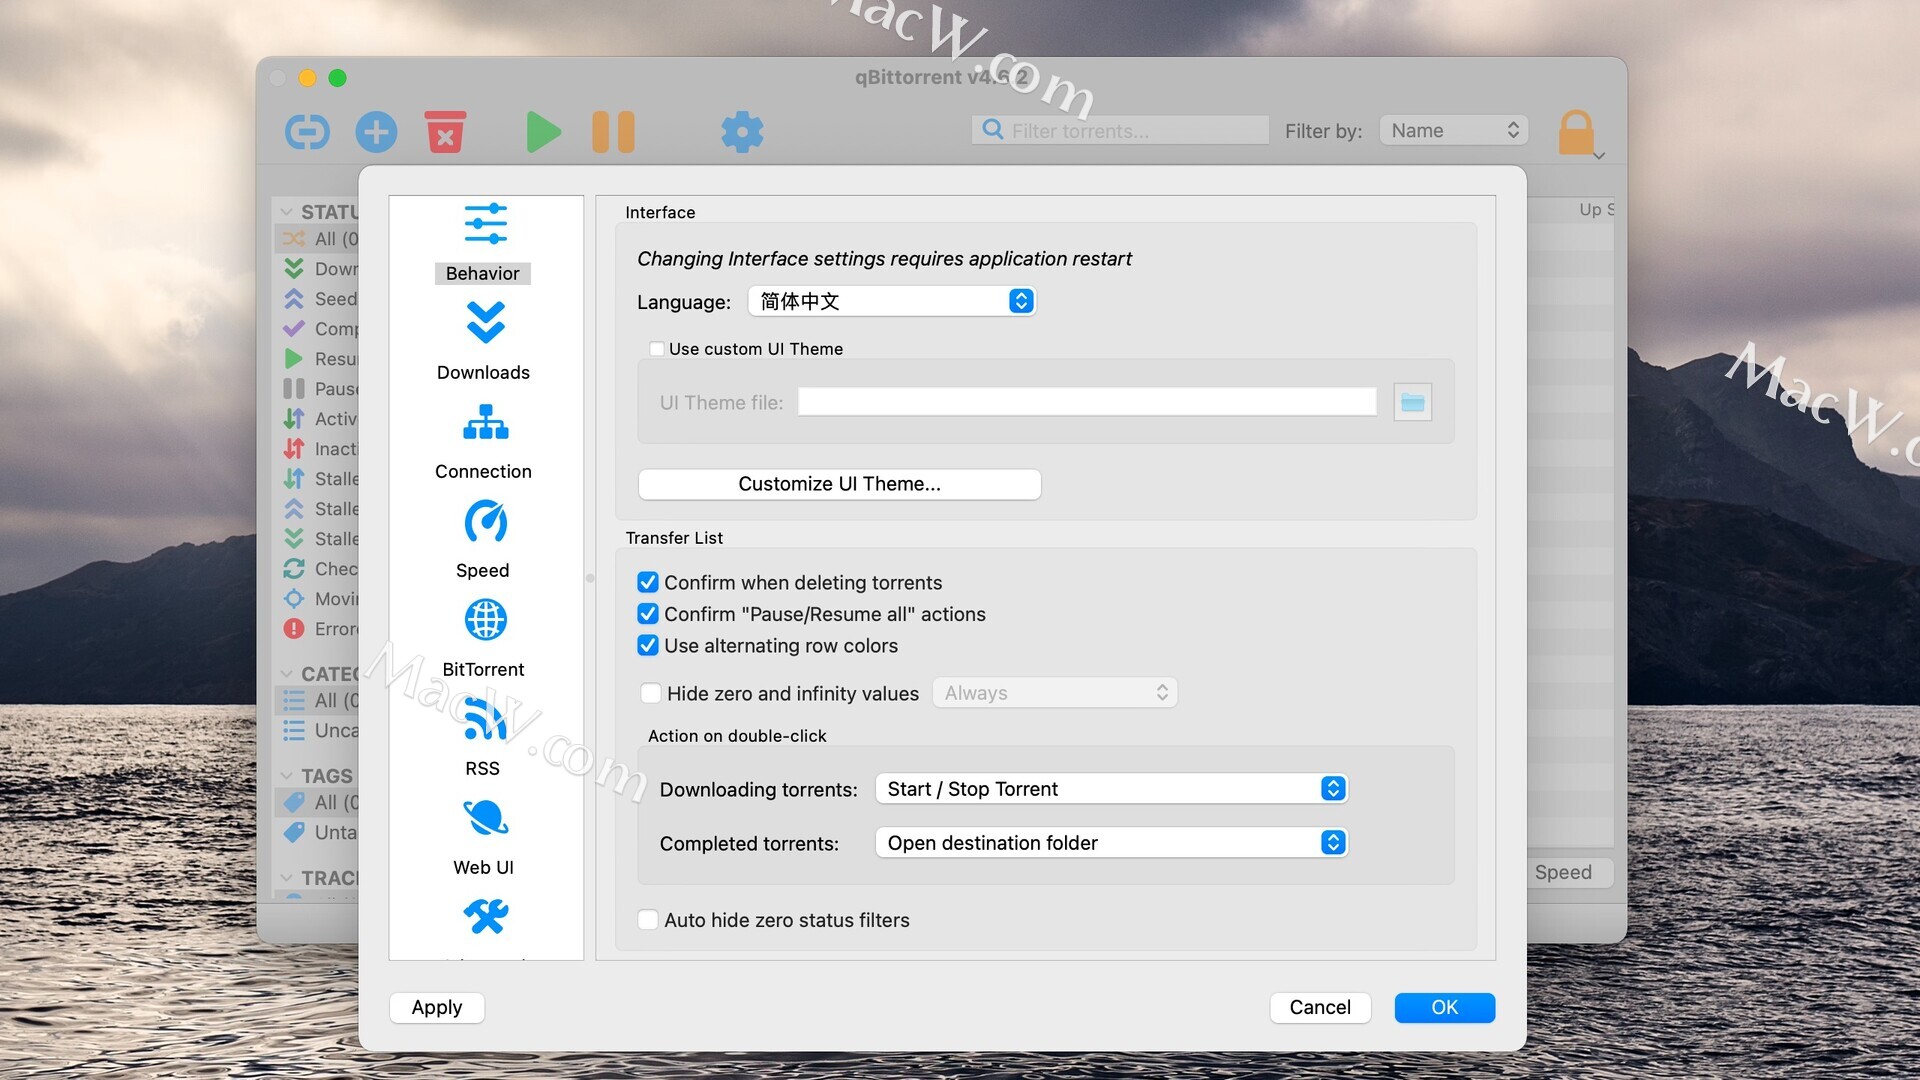Click the add torrent file plus icon
The height and width of the screenshot is (1080, 1920).
pyautogui.click(x=376, y=132)
